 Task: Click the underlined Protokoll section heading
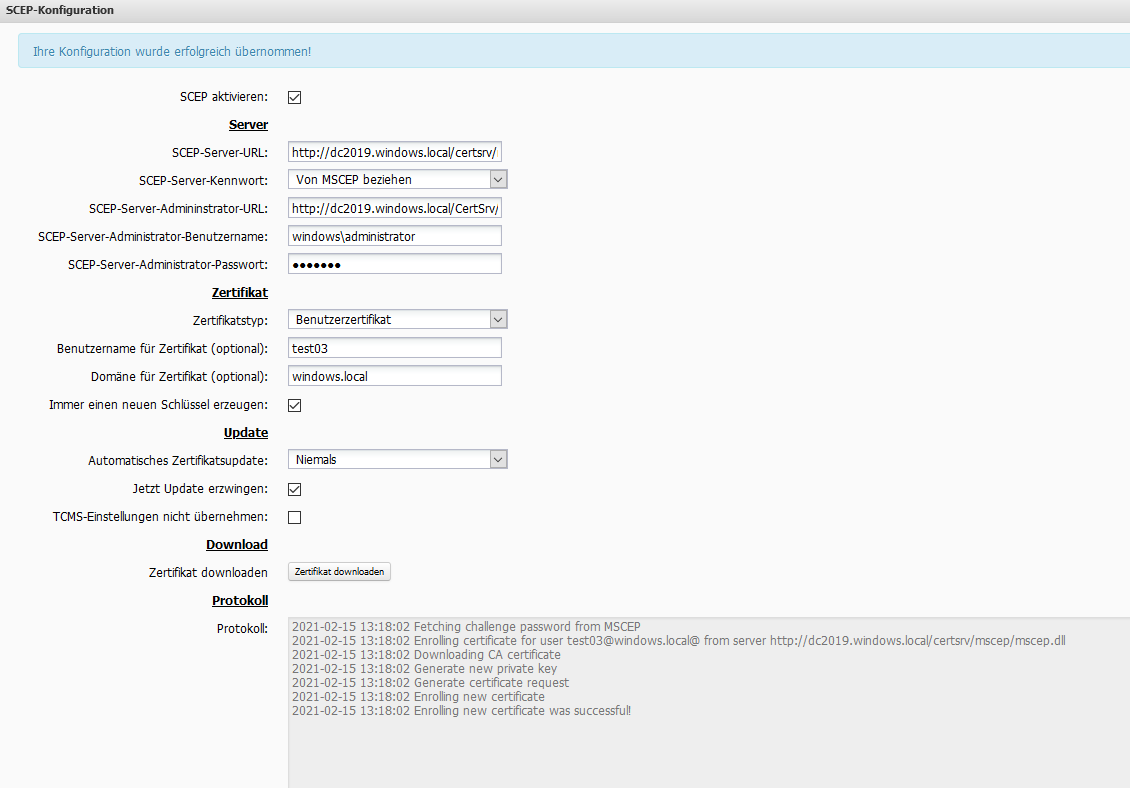pos(240,601)
